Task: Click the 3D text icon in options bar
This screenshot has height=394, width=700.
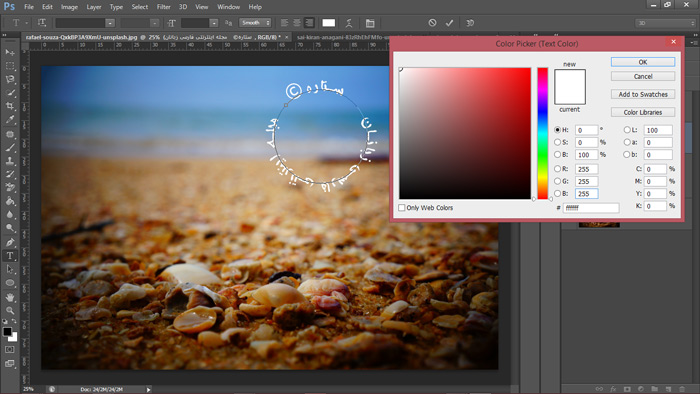Action: pyautogui.click(x=470, y=23)
